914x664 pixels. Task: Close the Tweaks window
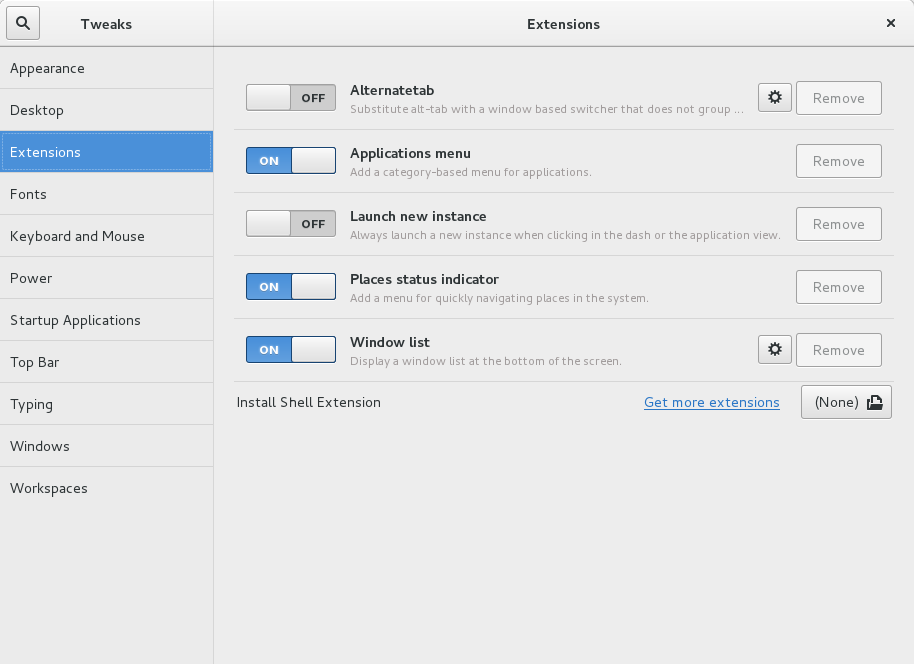point(890,23)
